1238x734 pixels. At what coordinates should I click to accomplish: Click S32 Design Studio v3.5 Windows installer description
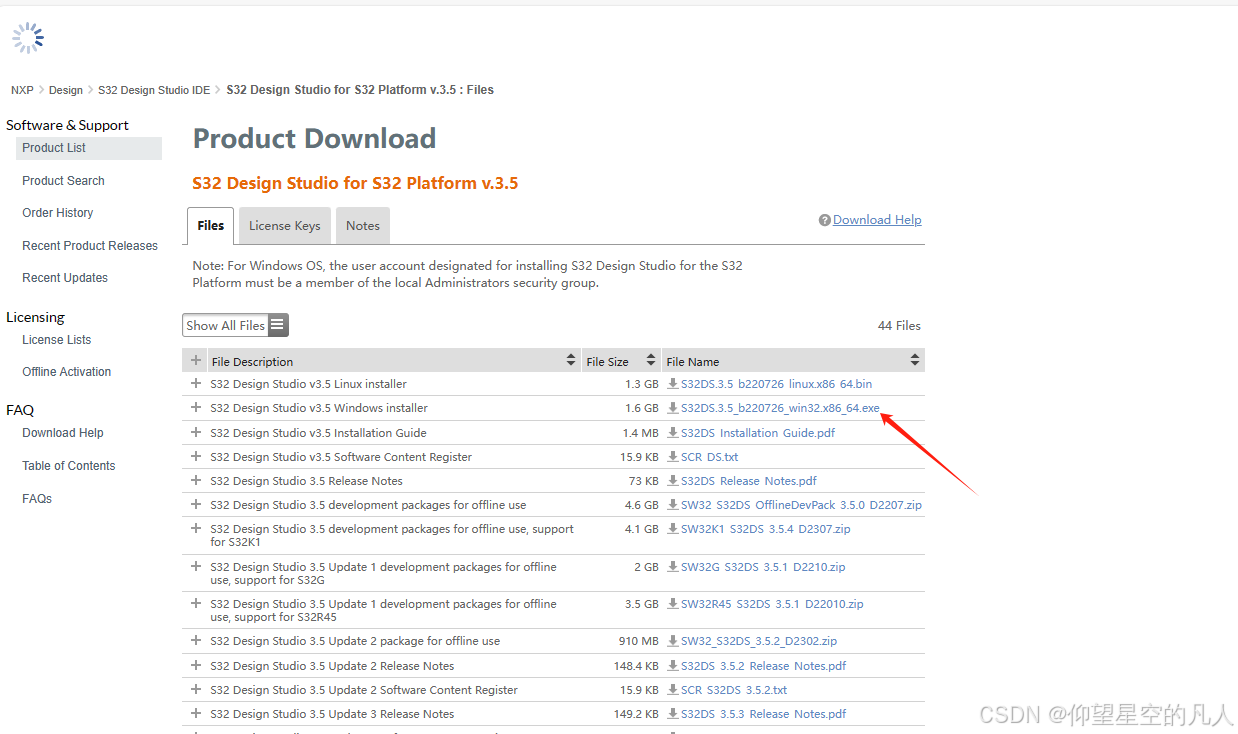(319, 408)
